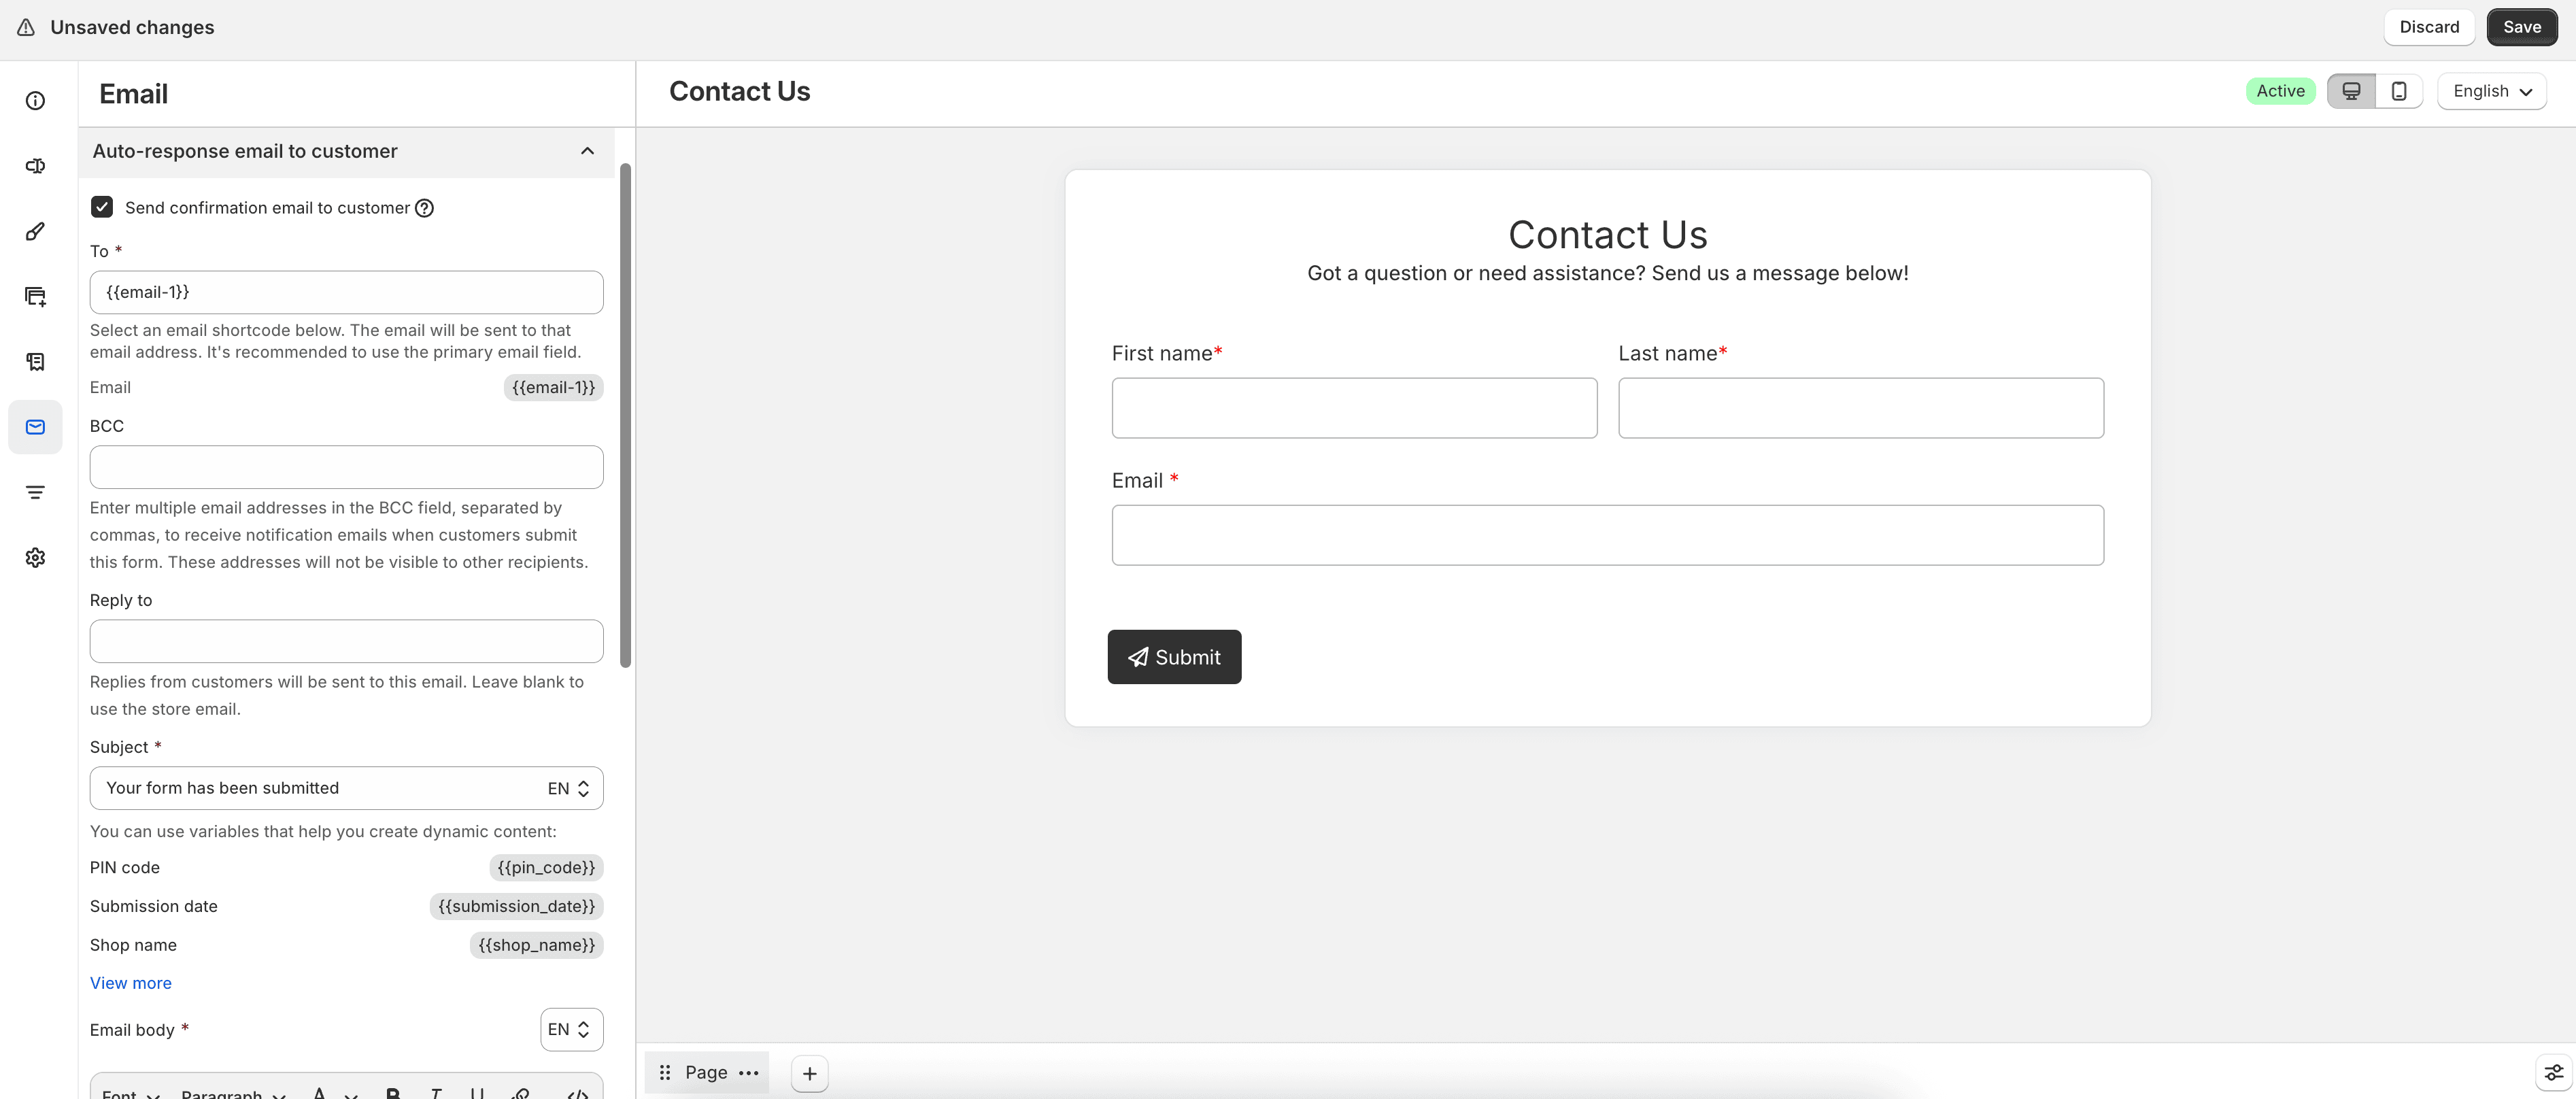The image size is (2576, 1099).
Task: Uncheck Send confirmation email to customer
Action: pyautogui.click(x=102, y=207)
